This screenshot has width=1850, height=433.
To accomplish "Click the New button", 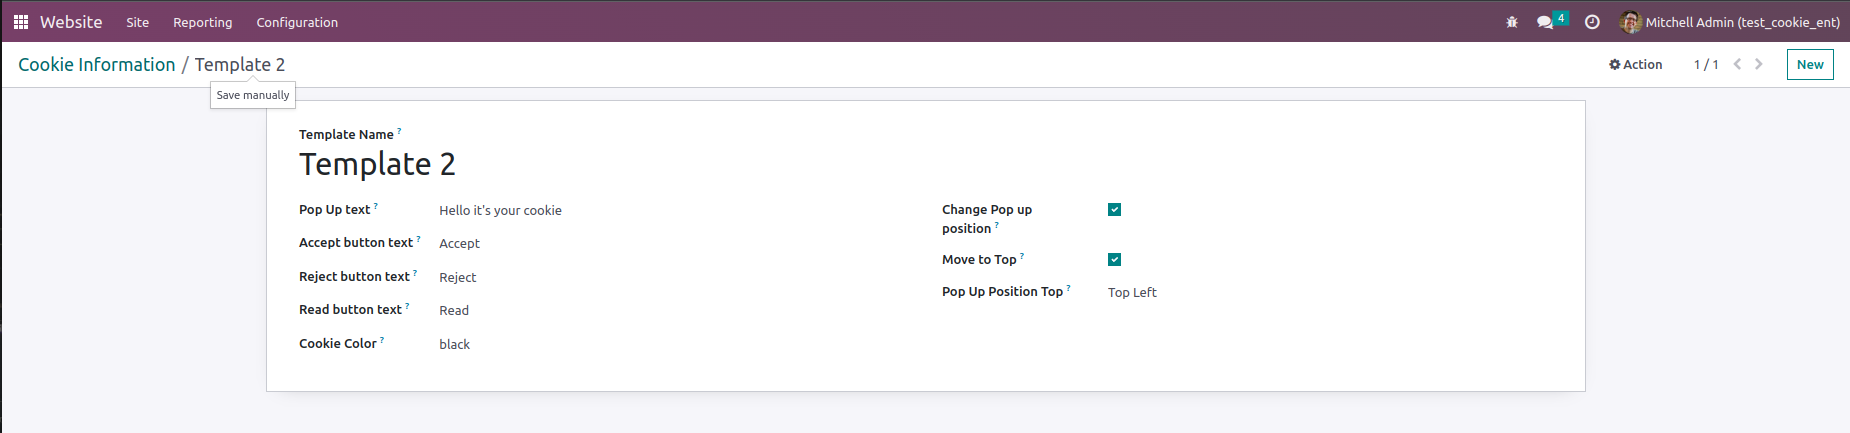I will (1809, 64).
